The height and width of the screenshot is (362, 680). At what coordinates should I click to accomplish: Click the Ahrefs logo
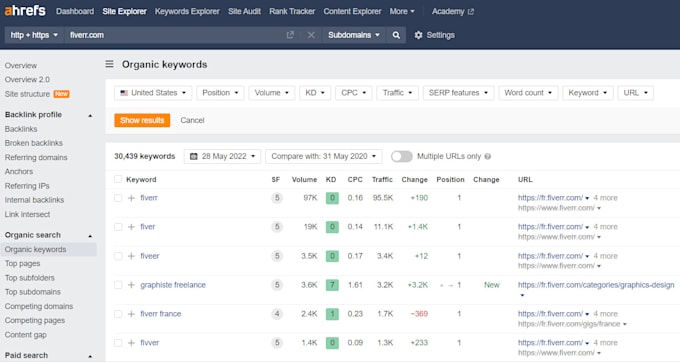25,11
